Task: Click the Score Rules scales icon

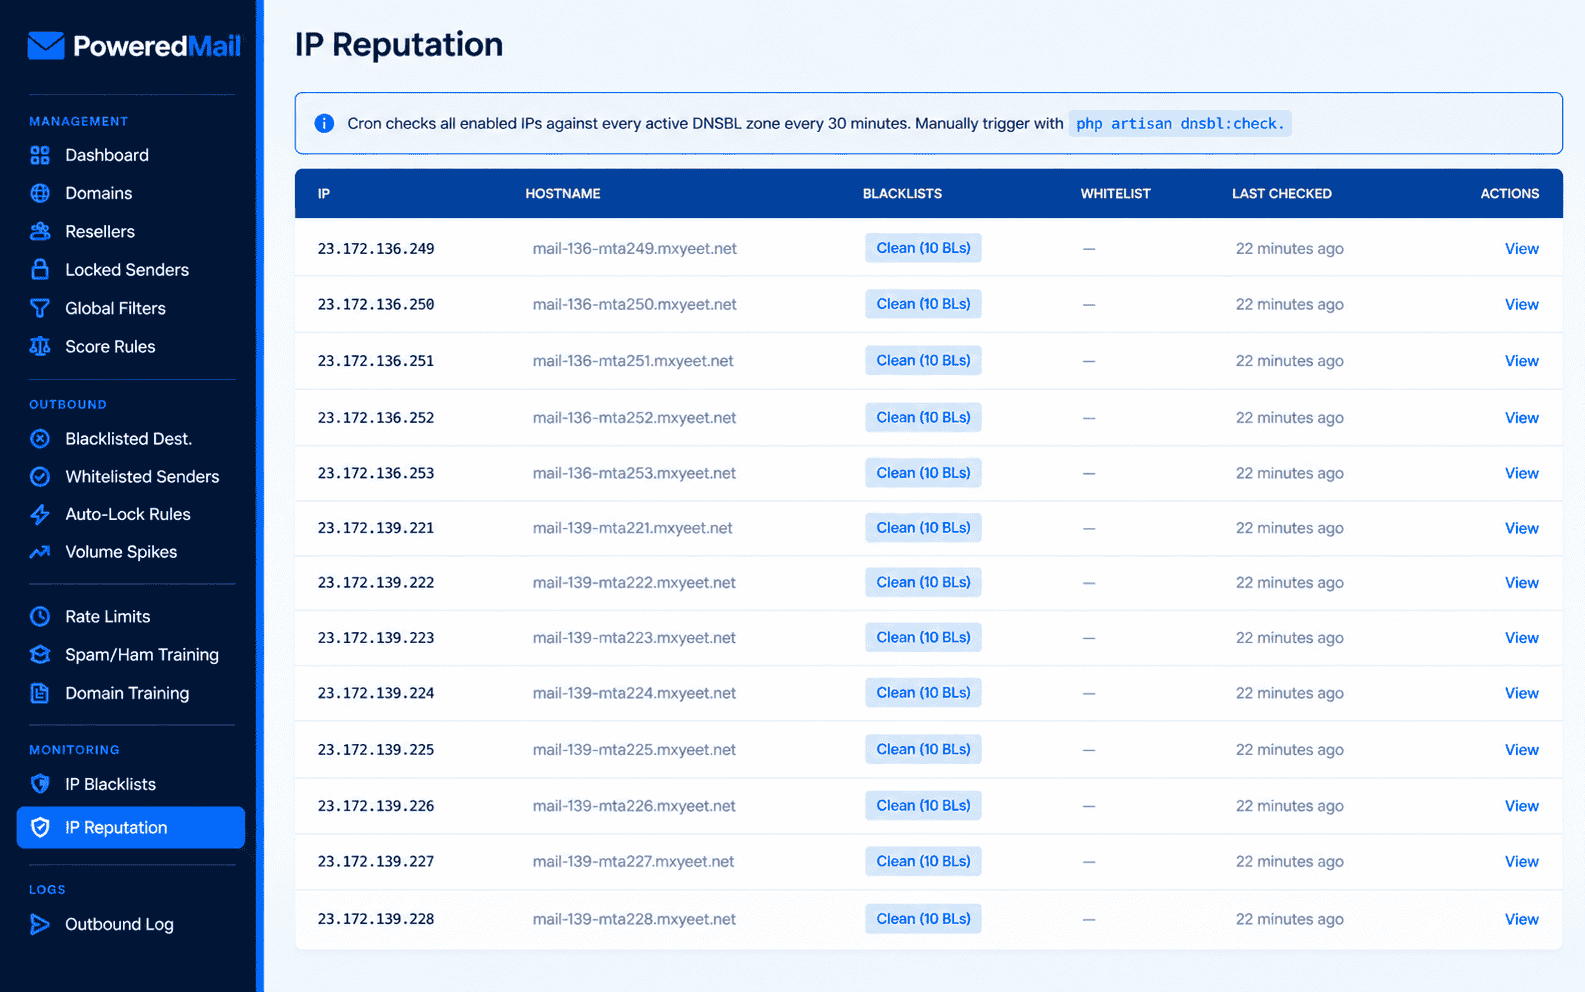Action: [40, 346]
